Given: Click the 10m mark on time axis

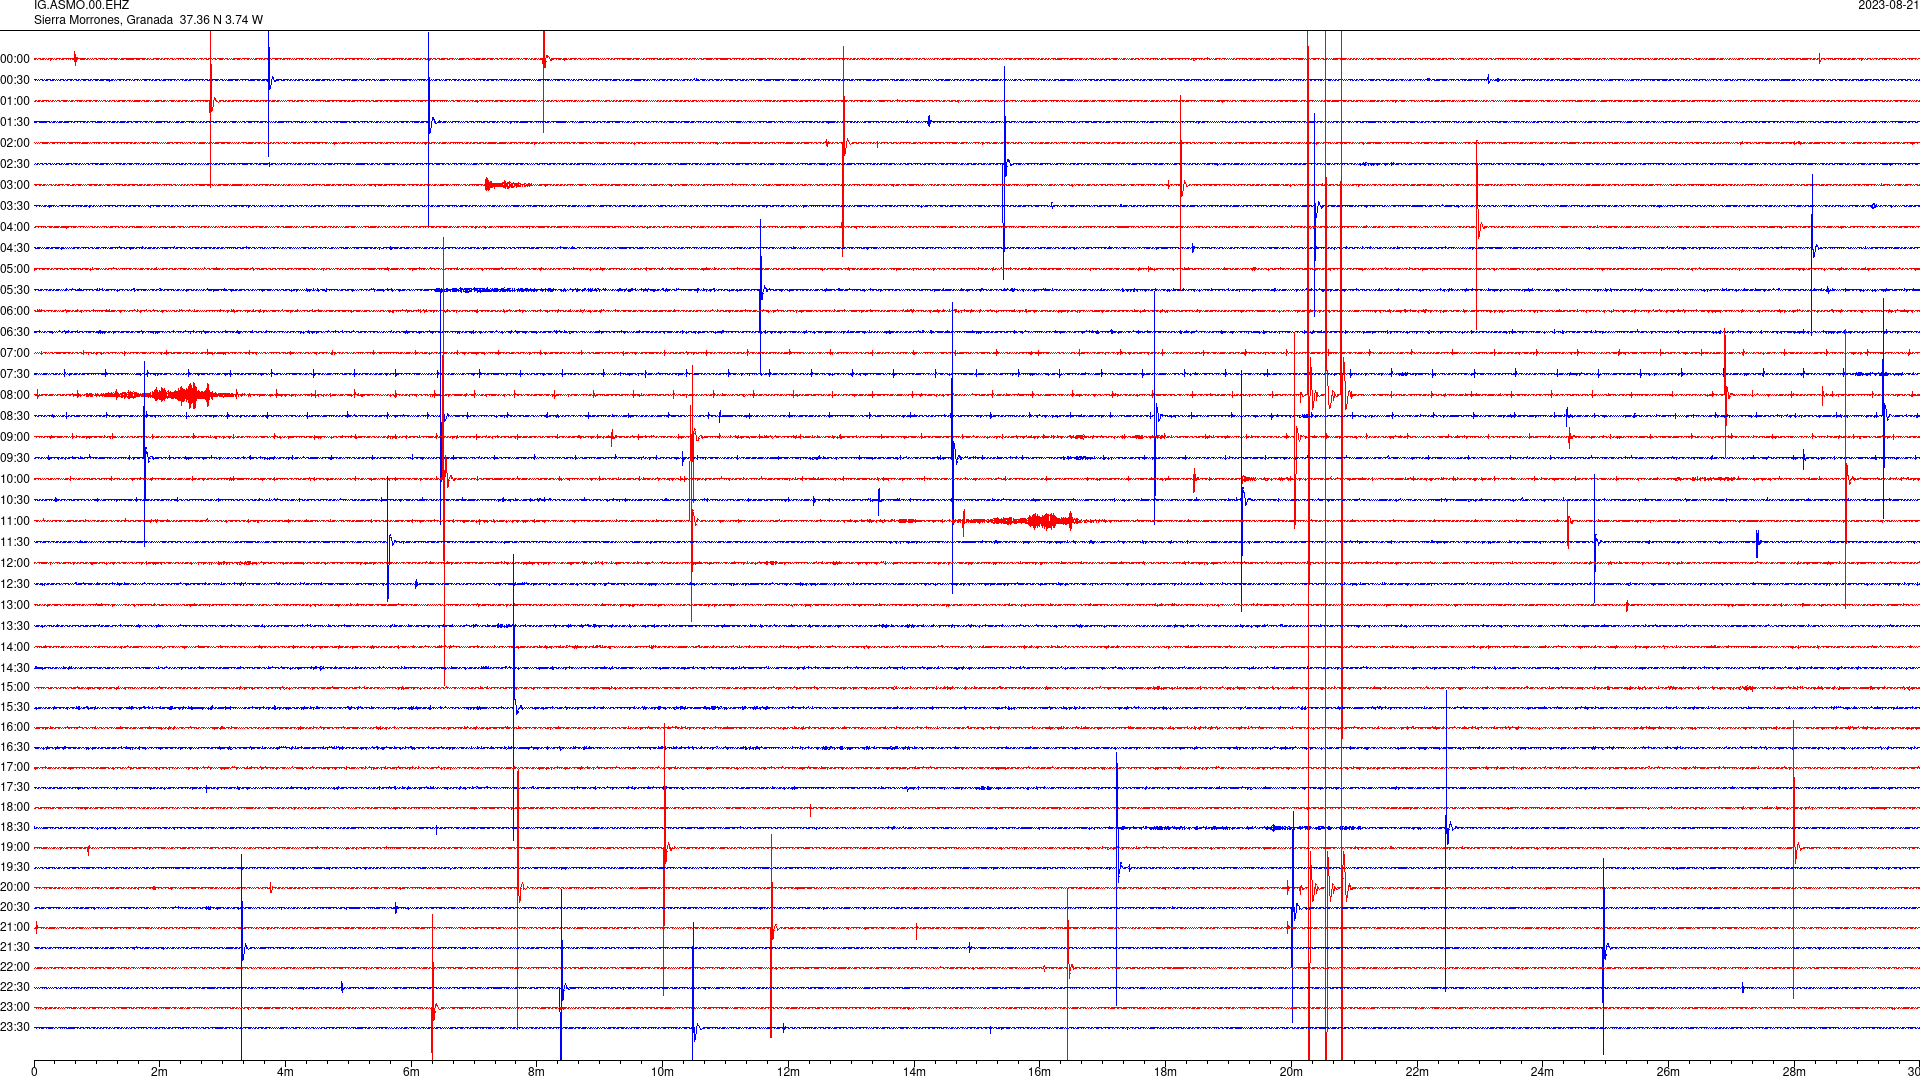Looking at the screenshot, I should point(662,1072).
